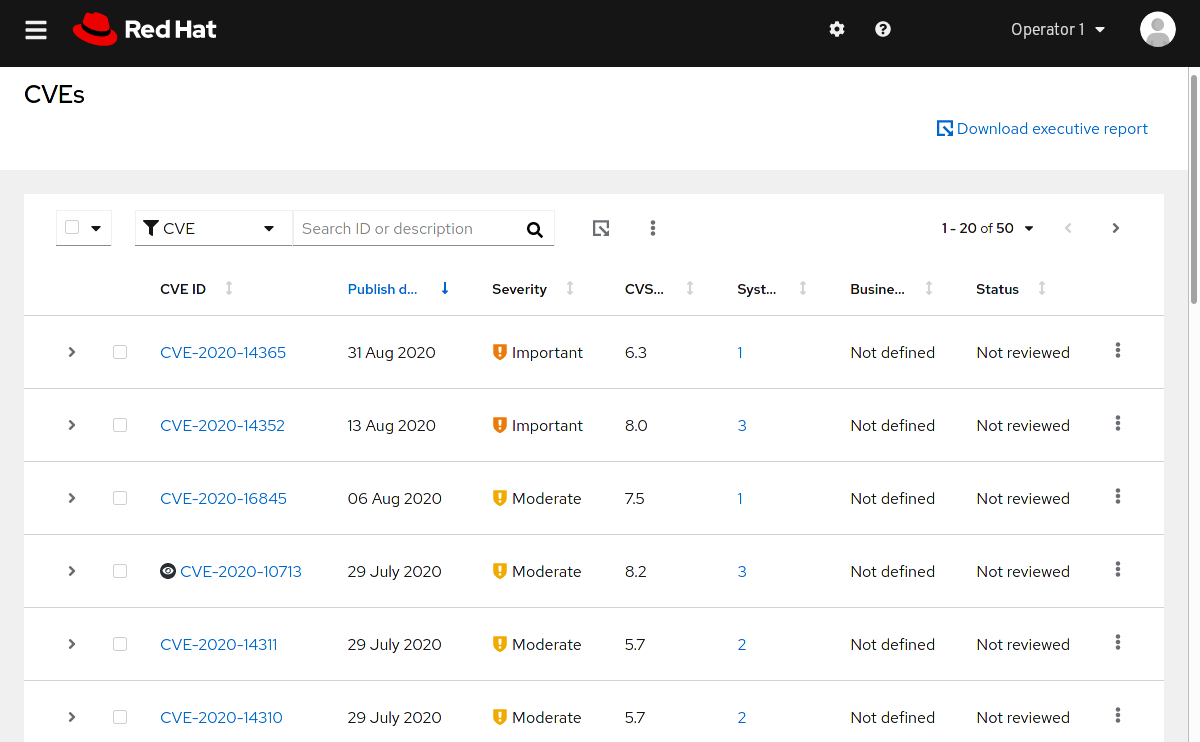Click the user avatar icon

click(x=1157, y=30)
